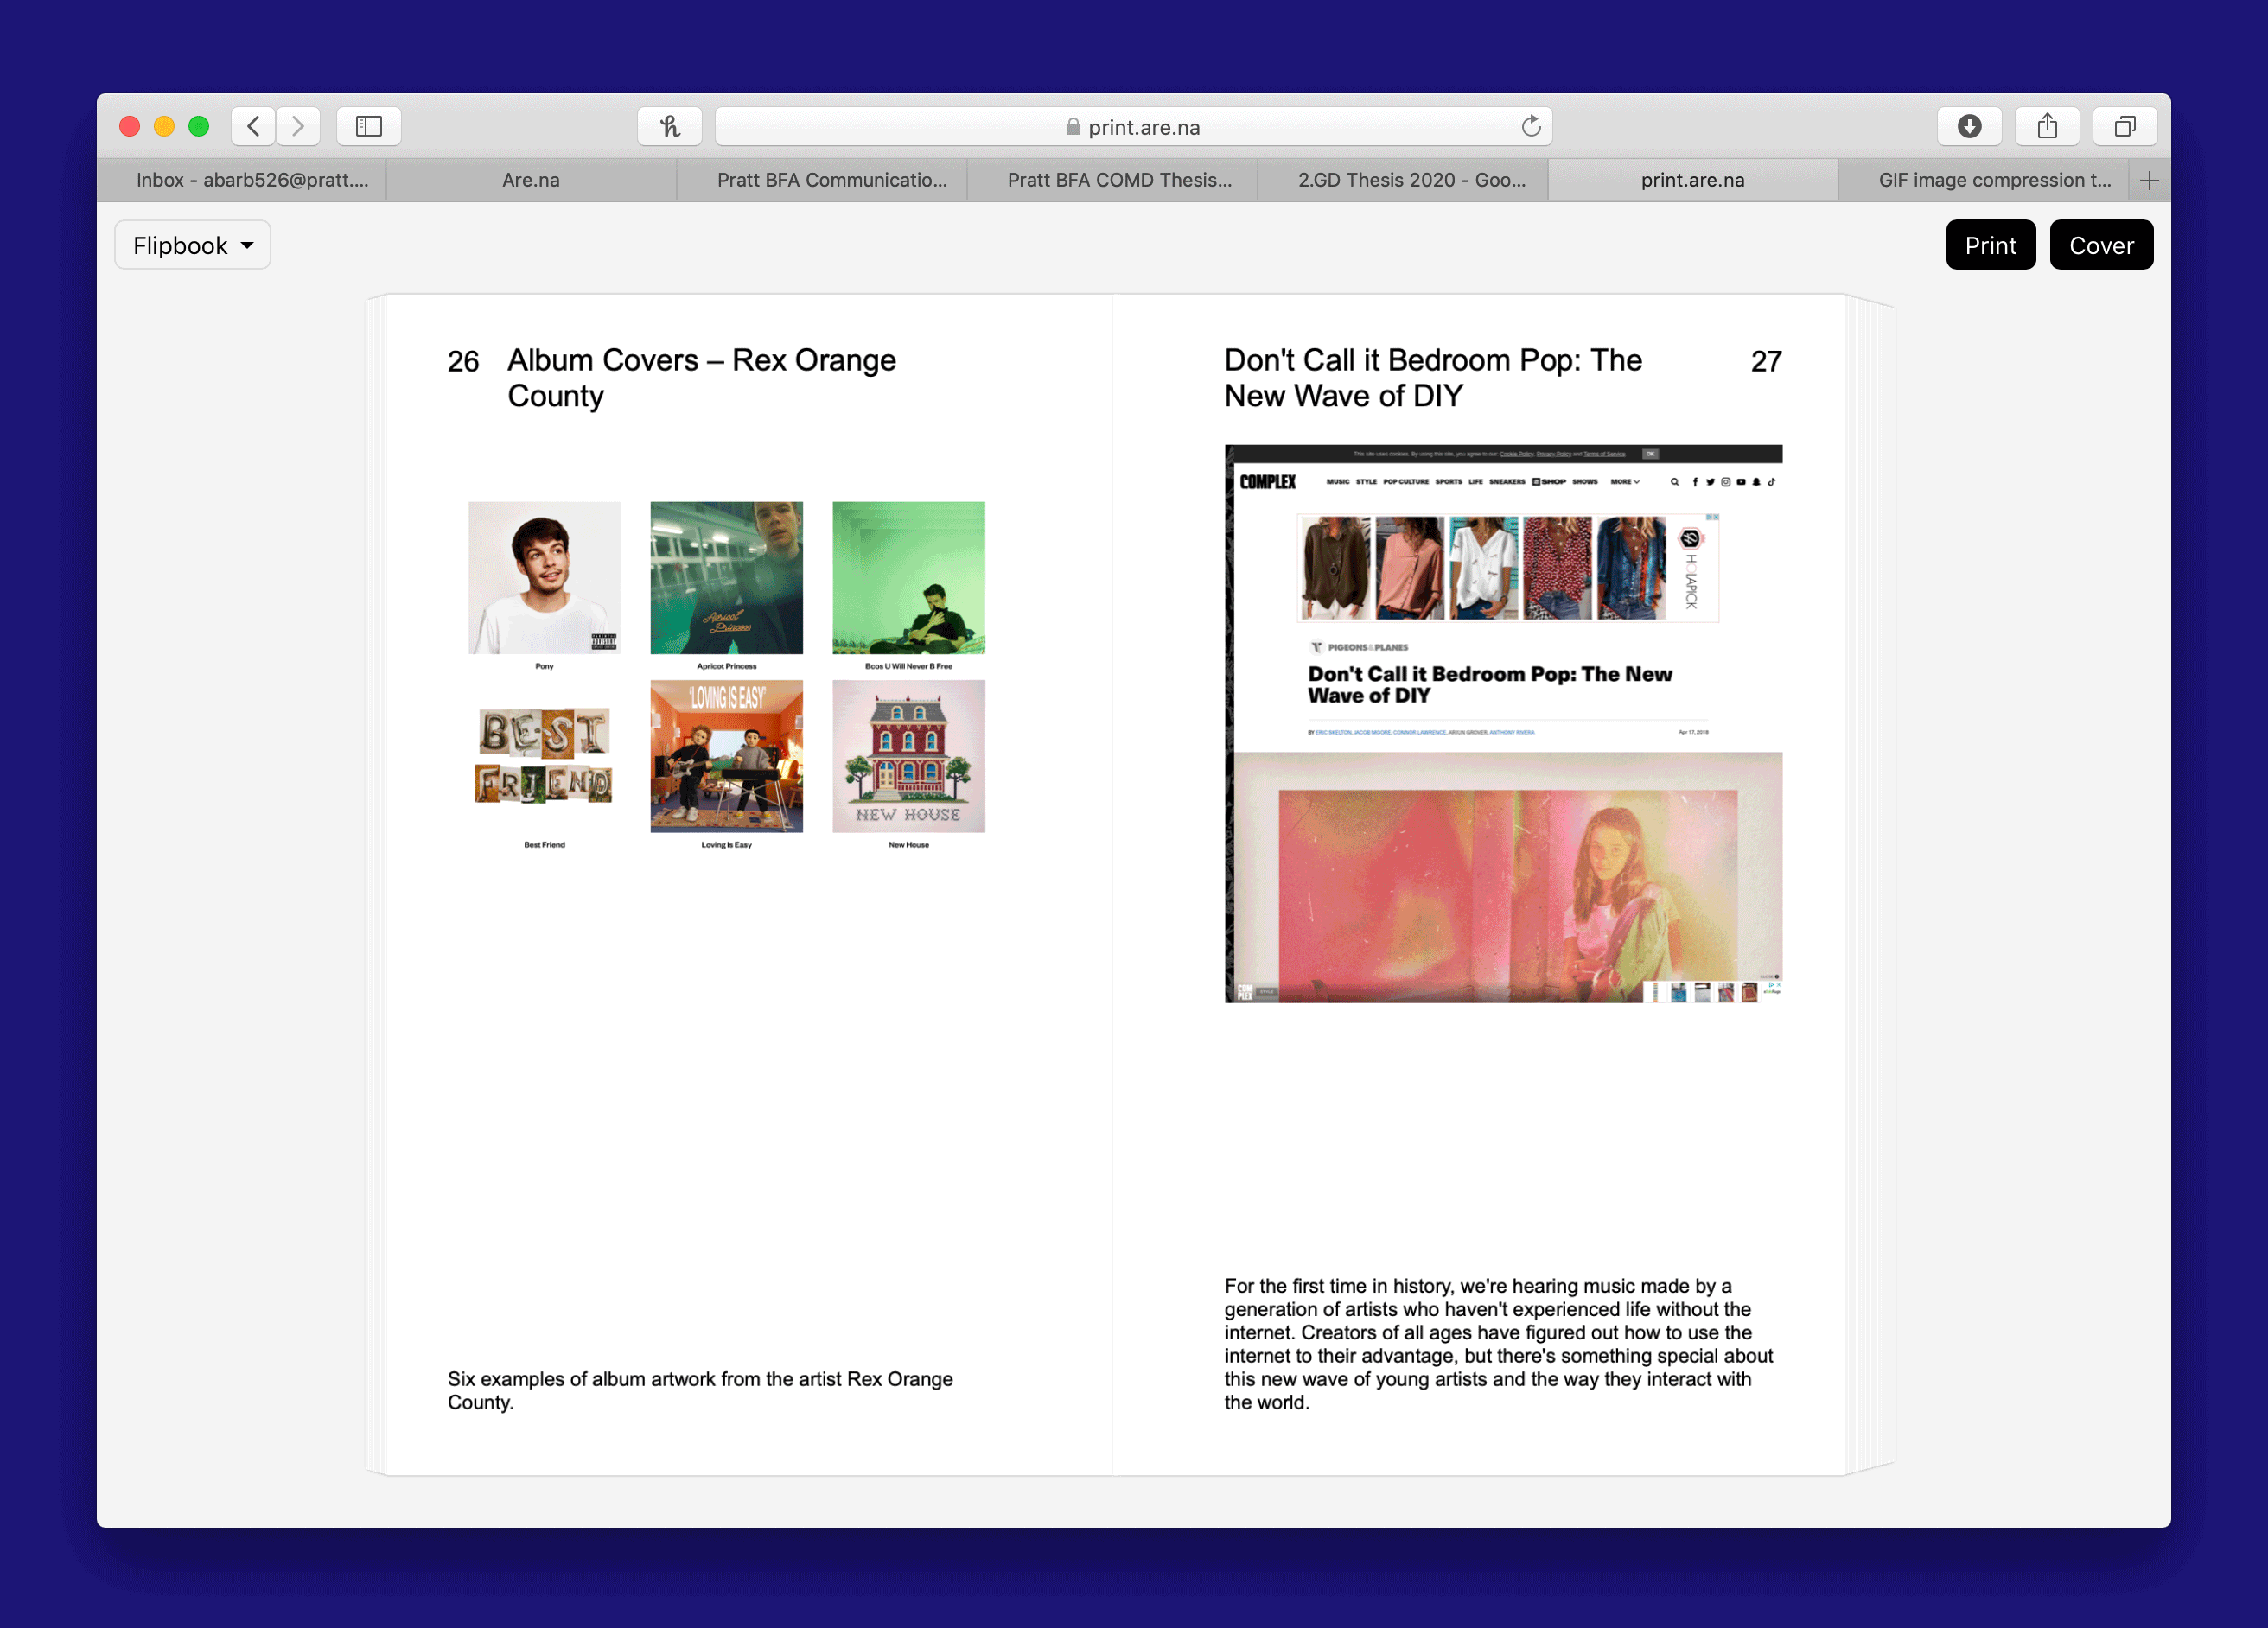This screenshot has height=1628, width=2268.
Task: Switch to the GIF image compression tab
Action: 1984,180
